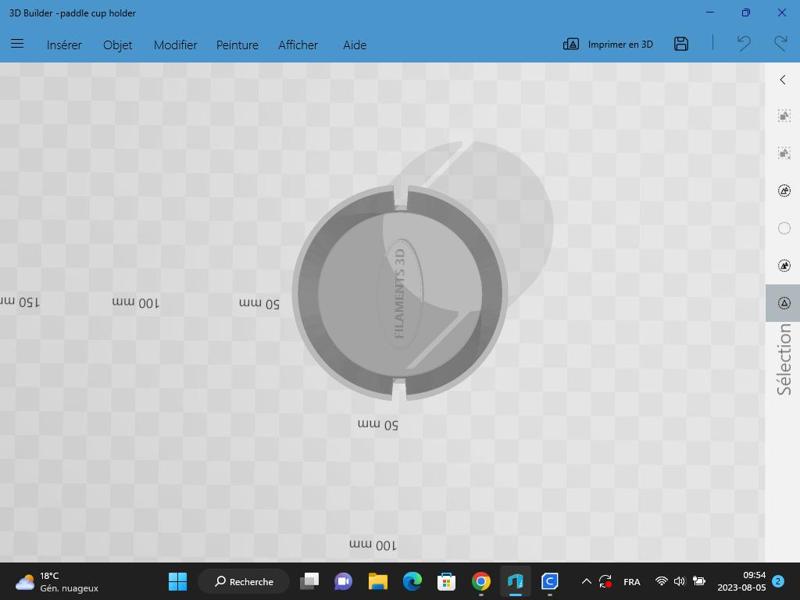
Task: Open the clock showing 09:54
Action: [x=741, y=582]
